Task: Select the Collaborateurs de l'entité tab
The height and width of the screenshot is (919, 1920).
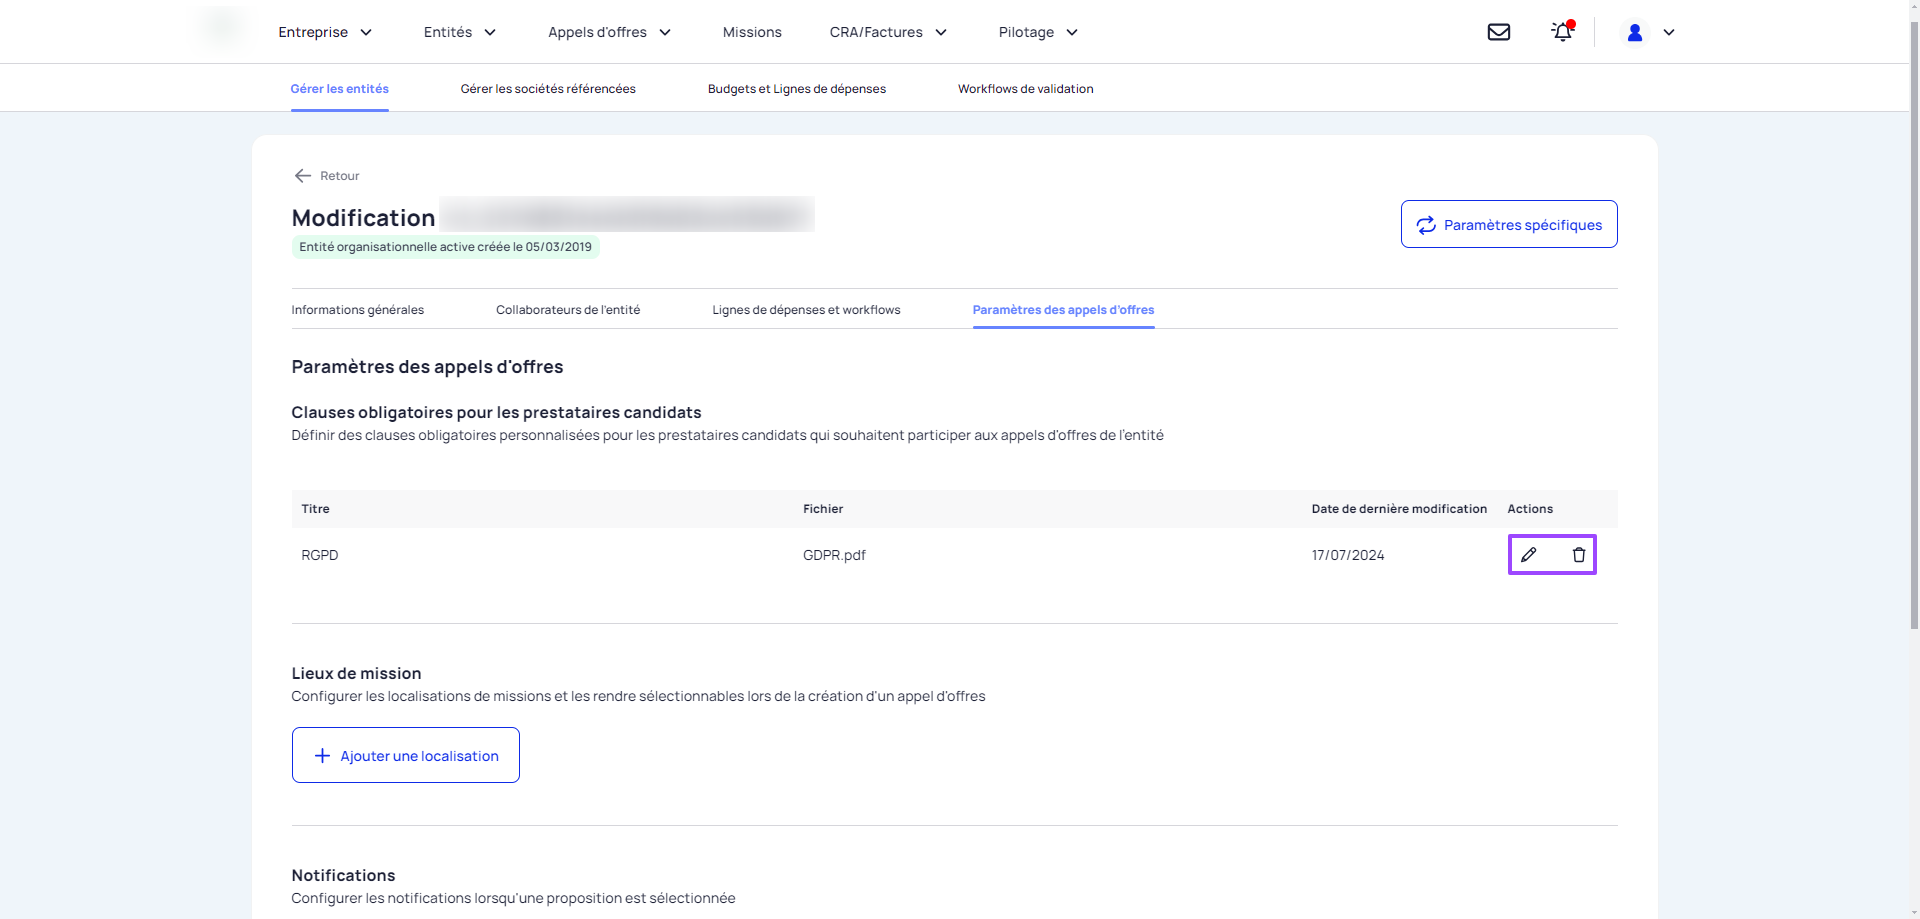Action: pyautogui.click(x=568, y=310)
